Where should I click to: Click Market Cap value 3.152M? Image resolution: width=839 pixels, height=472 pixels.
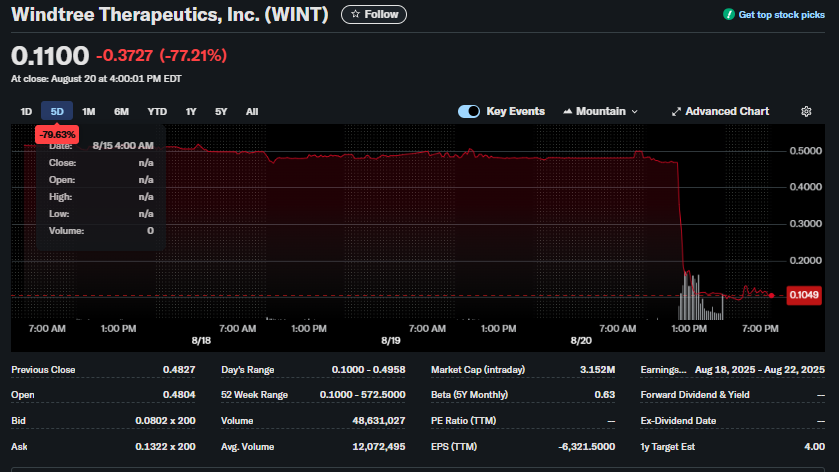pos(597,370)
